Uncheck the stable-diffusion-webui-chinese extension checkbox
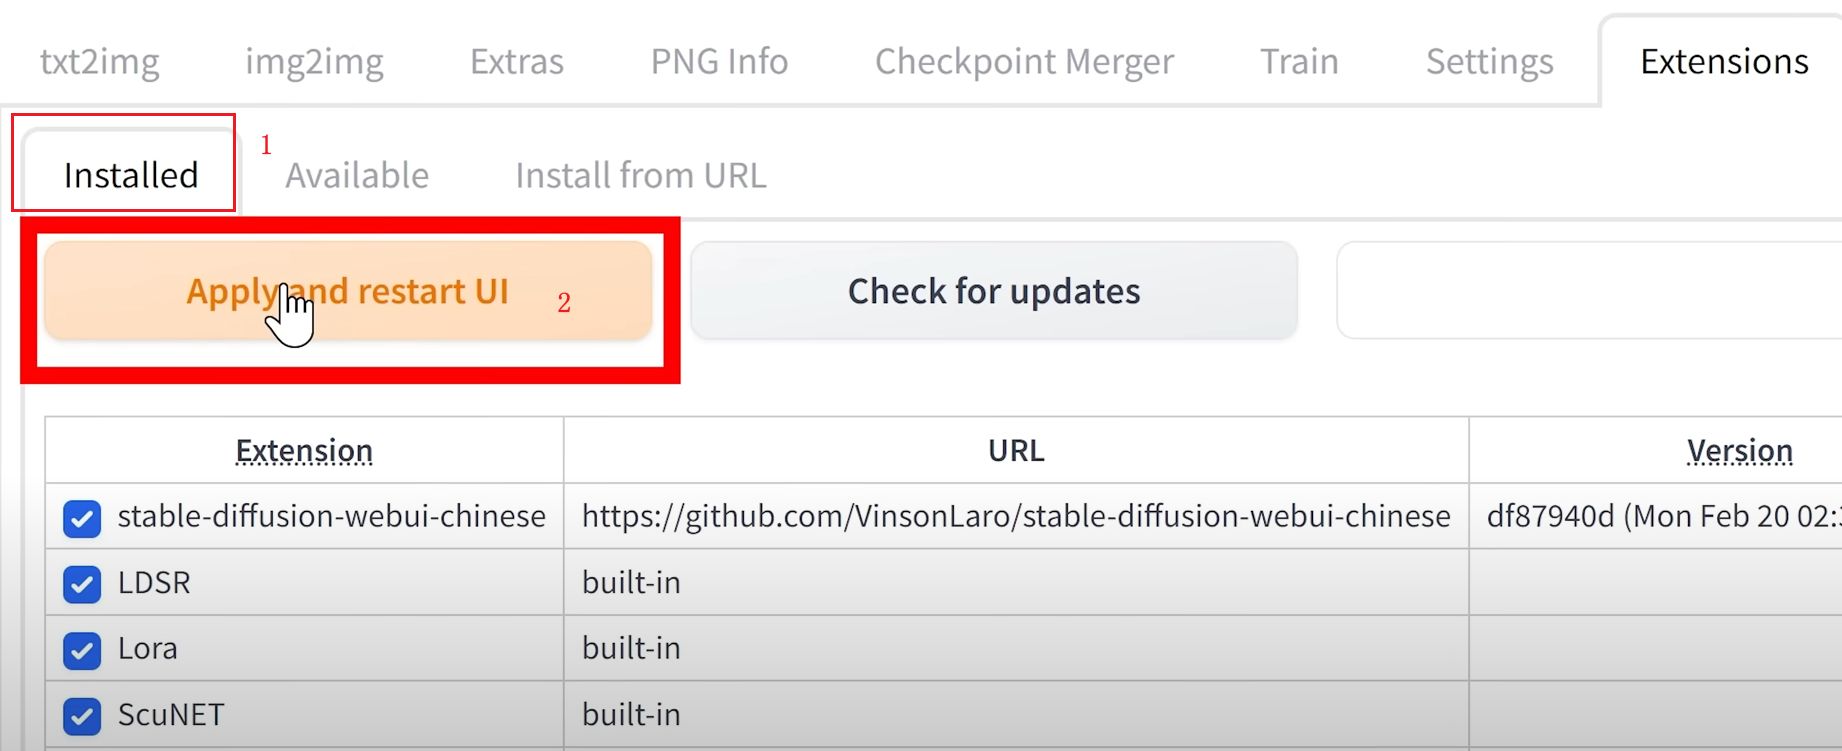Screen dimensions: 1842x751 (82, 519)
